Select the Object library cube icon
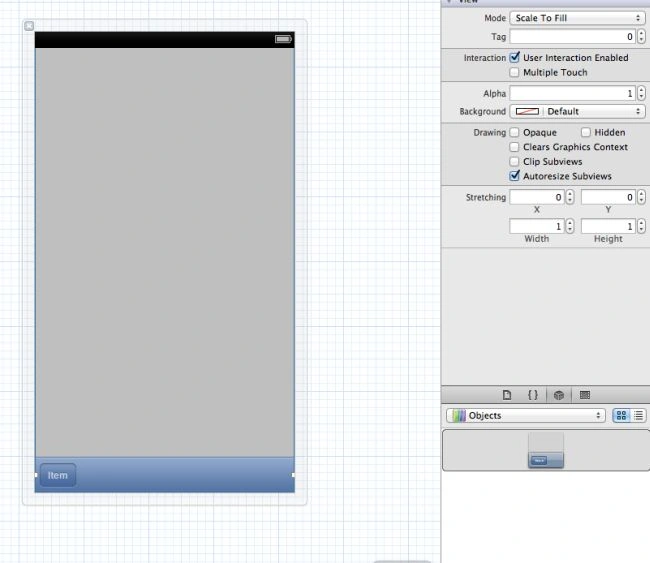This screenshot has height=563, width=650. 559,395
